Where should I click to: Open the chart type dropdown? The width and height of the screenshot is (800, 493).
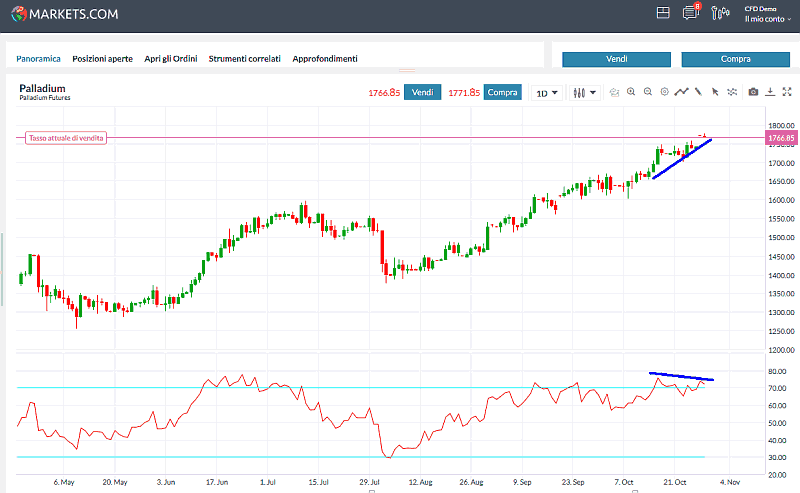[x=584, y=93]
